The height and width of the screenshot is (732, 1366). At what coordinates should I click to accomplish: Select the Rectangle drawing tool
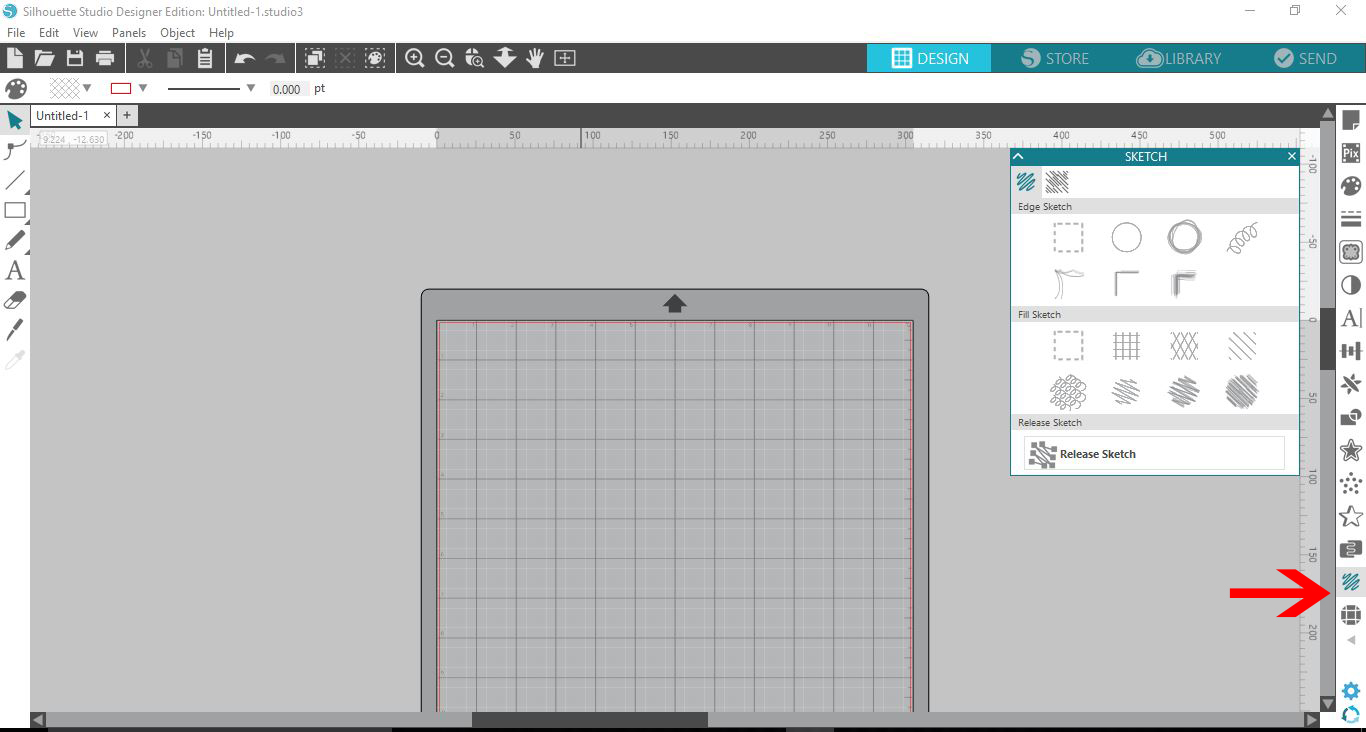(15, 210)
